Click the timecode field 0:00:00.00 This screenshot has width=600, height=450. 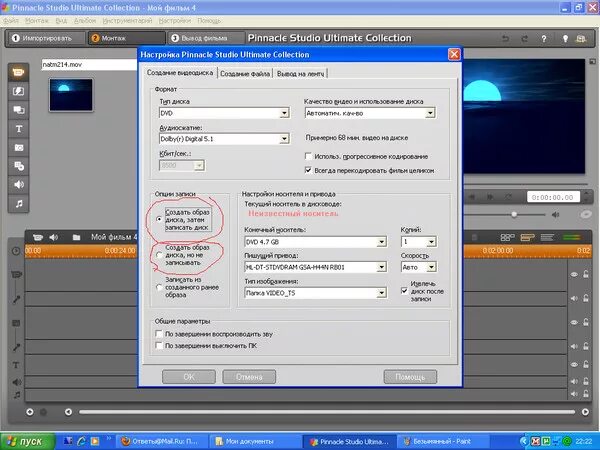coord(553,197)
